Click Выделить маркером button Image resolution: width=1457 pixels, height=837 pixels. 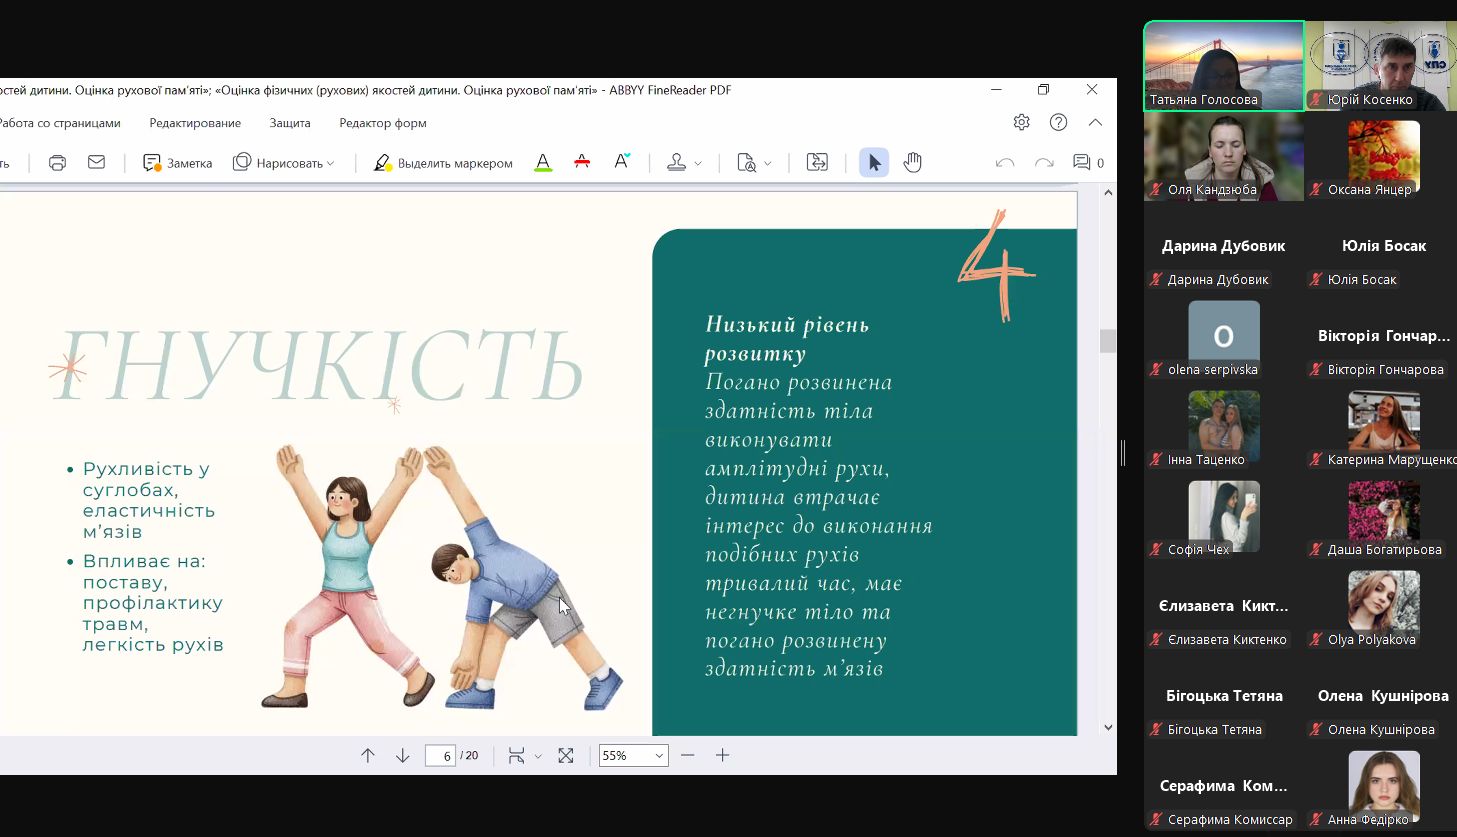(443, 163)
